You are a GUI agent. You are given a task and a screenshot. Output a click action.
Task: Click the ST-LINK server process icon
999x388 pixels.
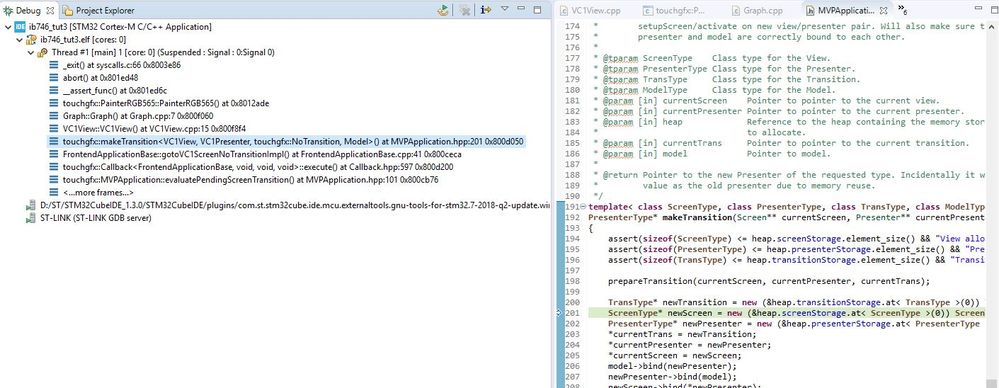pos(31,218)
